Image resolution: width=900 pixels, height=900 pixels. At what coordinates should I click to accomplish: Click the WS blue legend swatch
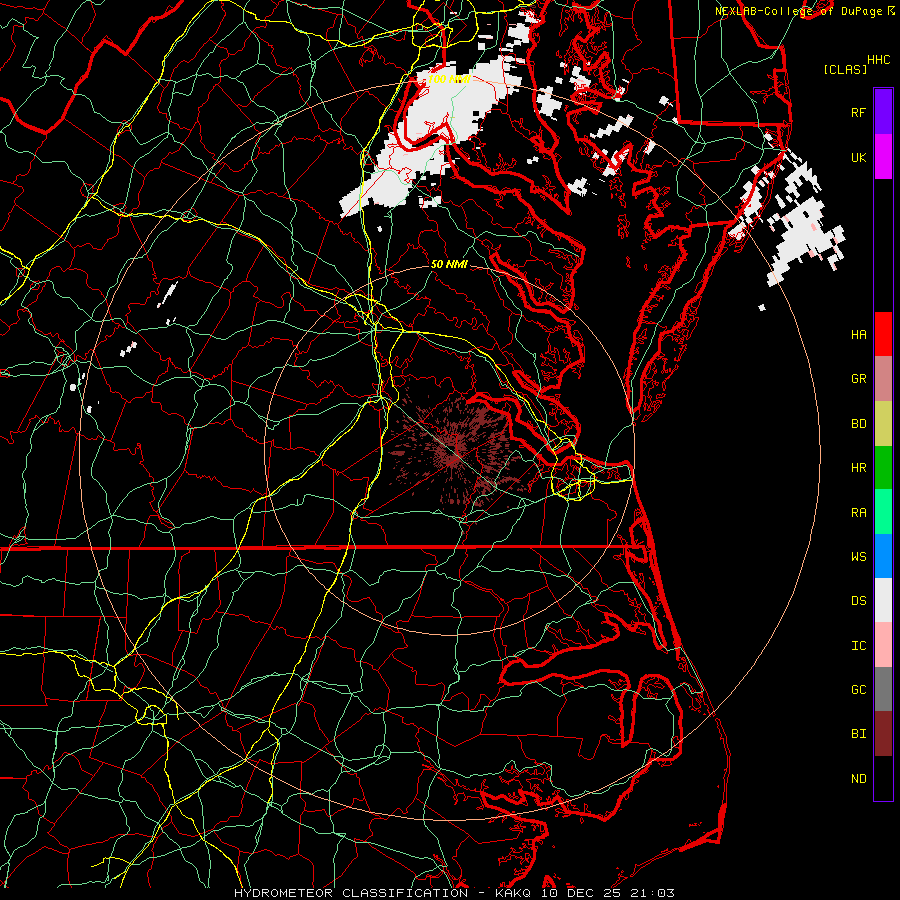pyautogui.click(x=883, y=556)
